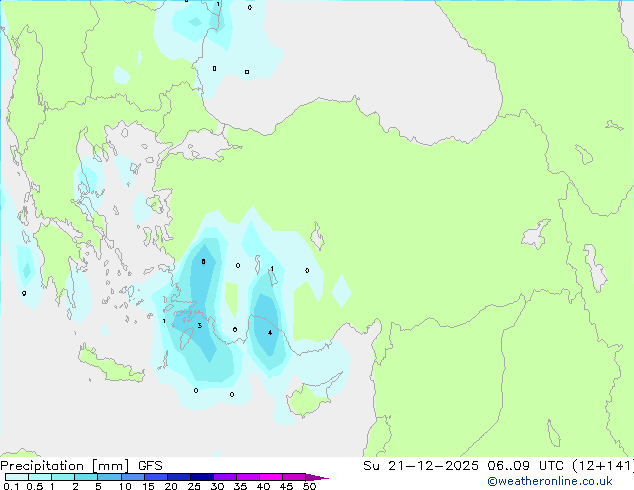Screen dimensions: 634x490
Task: Click the 'GFS' model label
Action: pyautogui.click(x=150, y=466)
